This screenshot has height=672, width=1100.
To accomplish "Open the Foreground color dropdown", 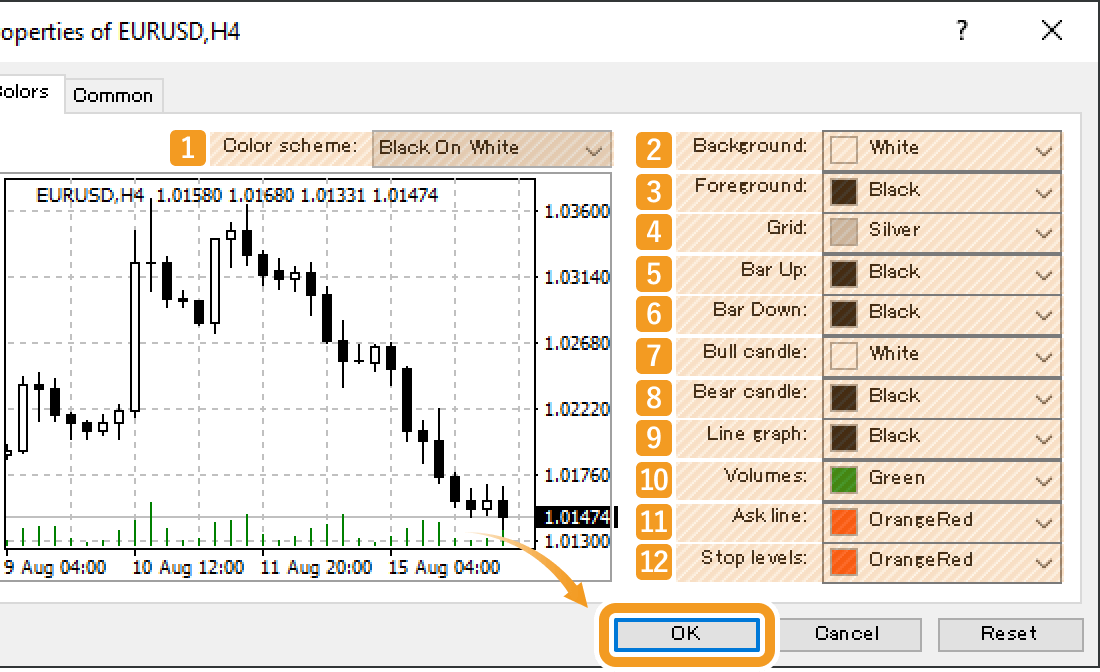I will pos(940,190).
